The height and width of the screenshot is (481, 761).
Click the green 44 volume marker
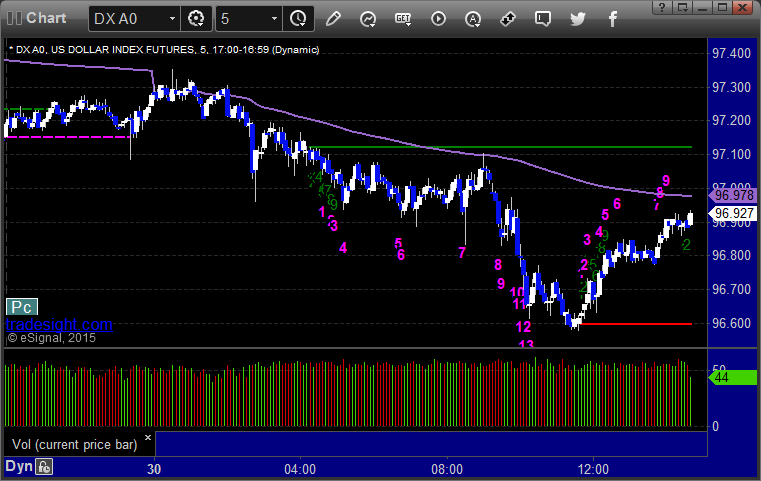click(733, 377)
